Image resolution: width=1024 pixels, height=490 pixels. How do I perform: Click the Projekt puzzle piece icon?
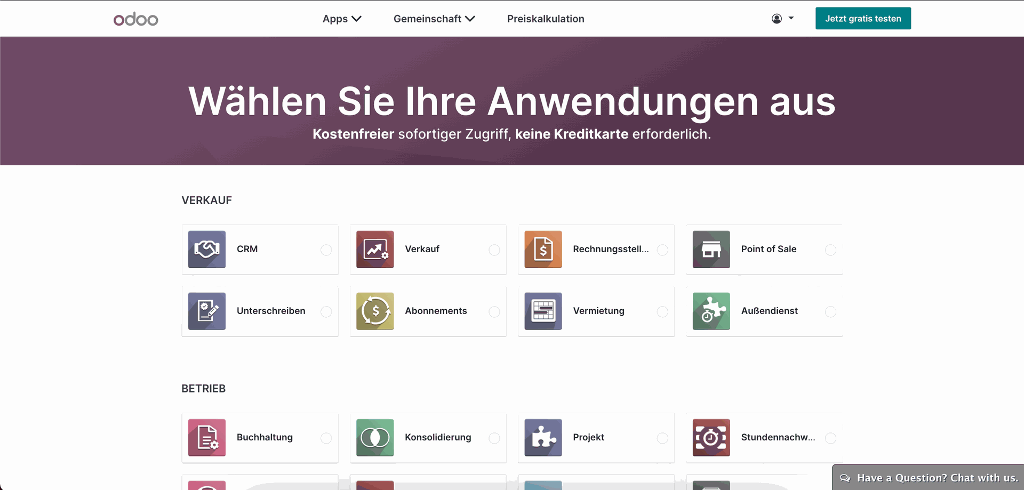[543, 438]
